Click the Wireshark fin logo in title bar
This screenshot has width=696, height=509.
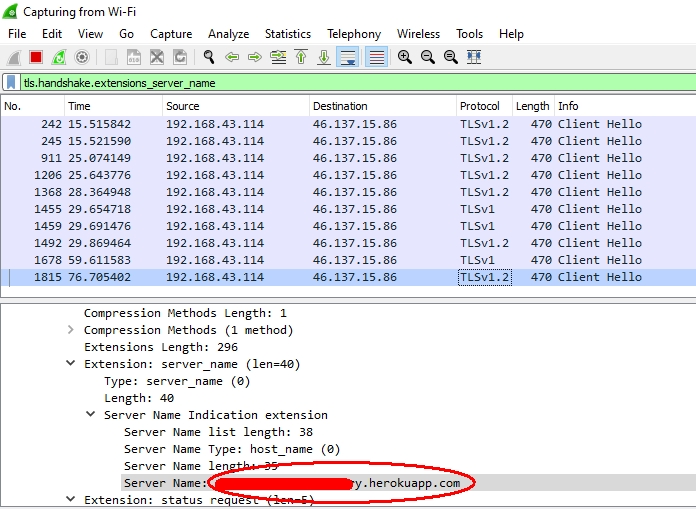(10, 11)
